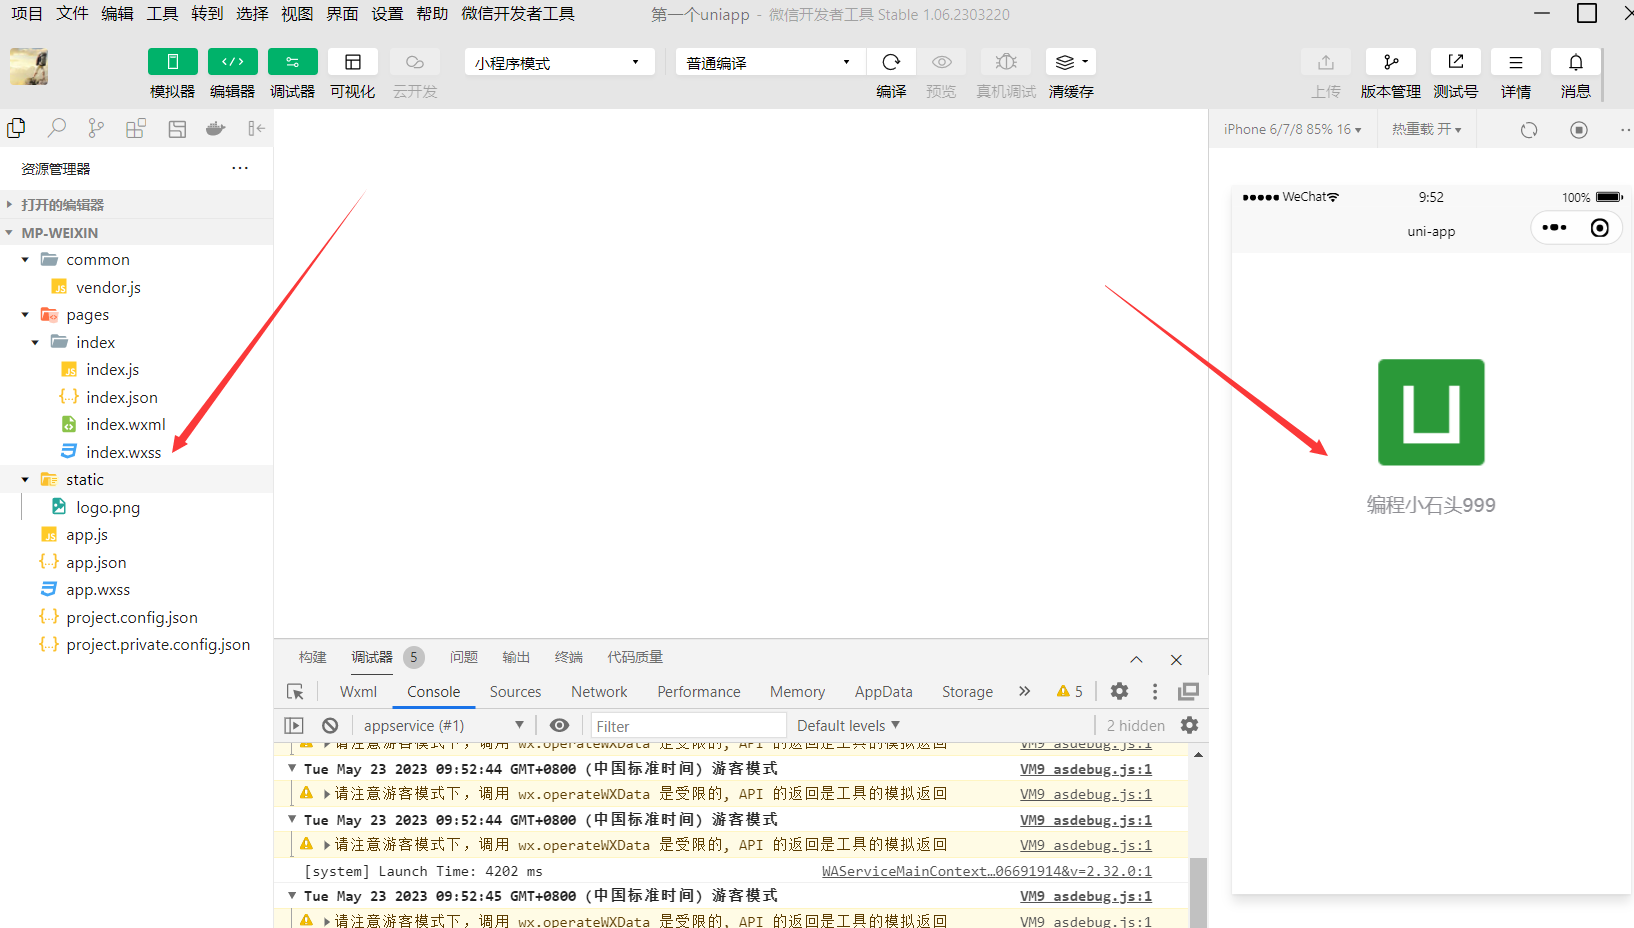Collapse the common folder
This screenshot has height=928, width=1634.
(25, 260)
